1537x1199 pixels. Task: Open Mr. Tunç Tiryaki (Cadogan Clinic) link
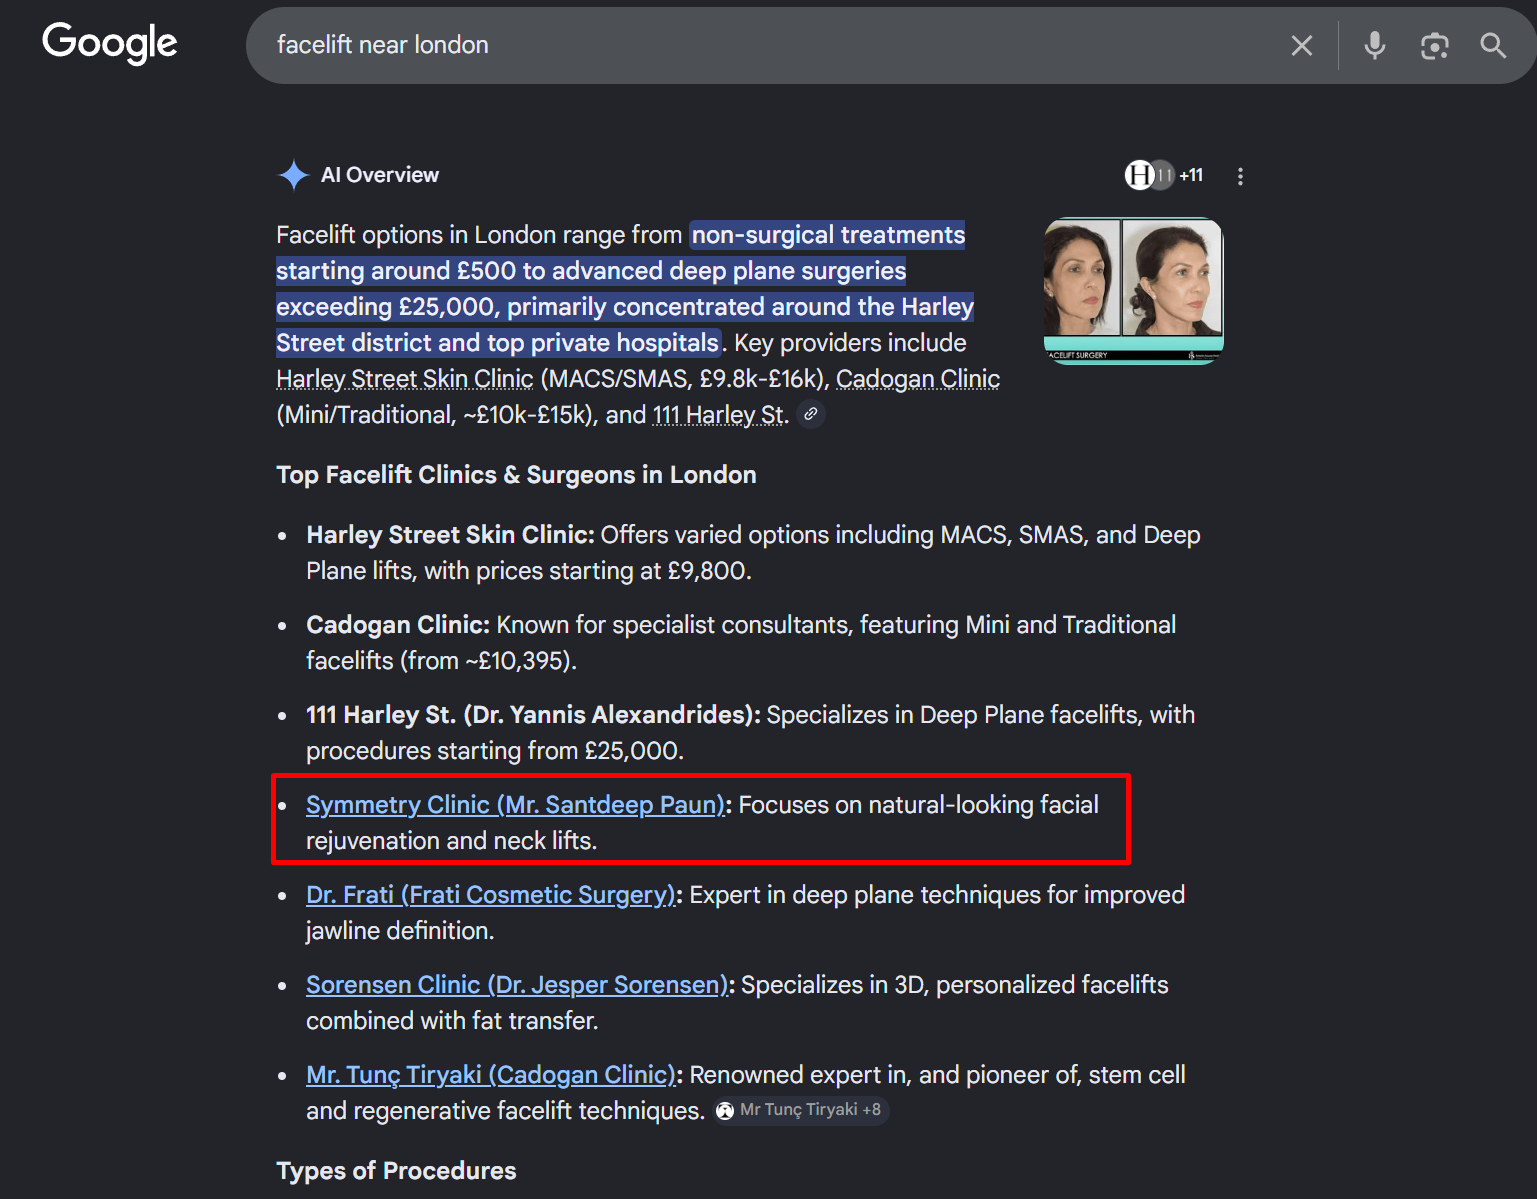pyautogui.click(x=490, y=1075)
